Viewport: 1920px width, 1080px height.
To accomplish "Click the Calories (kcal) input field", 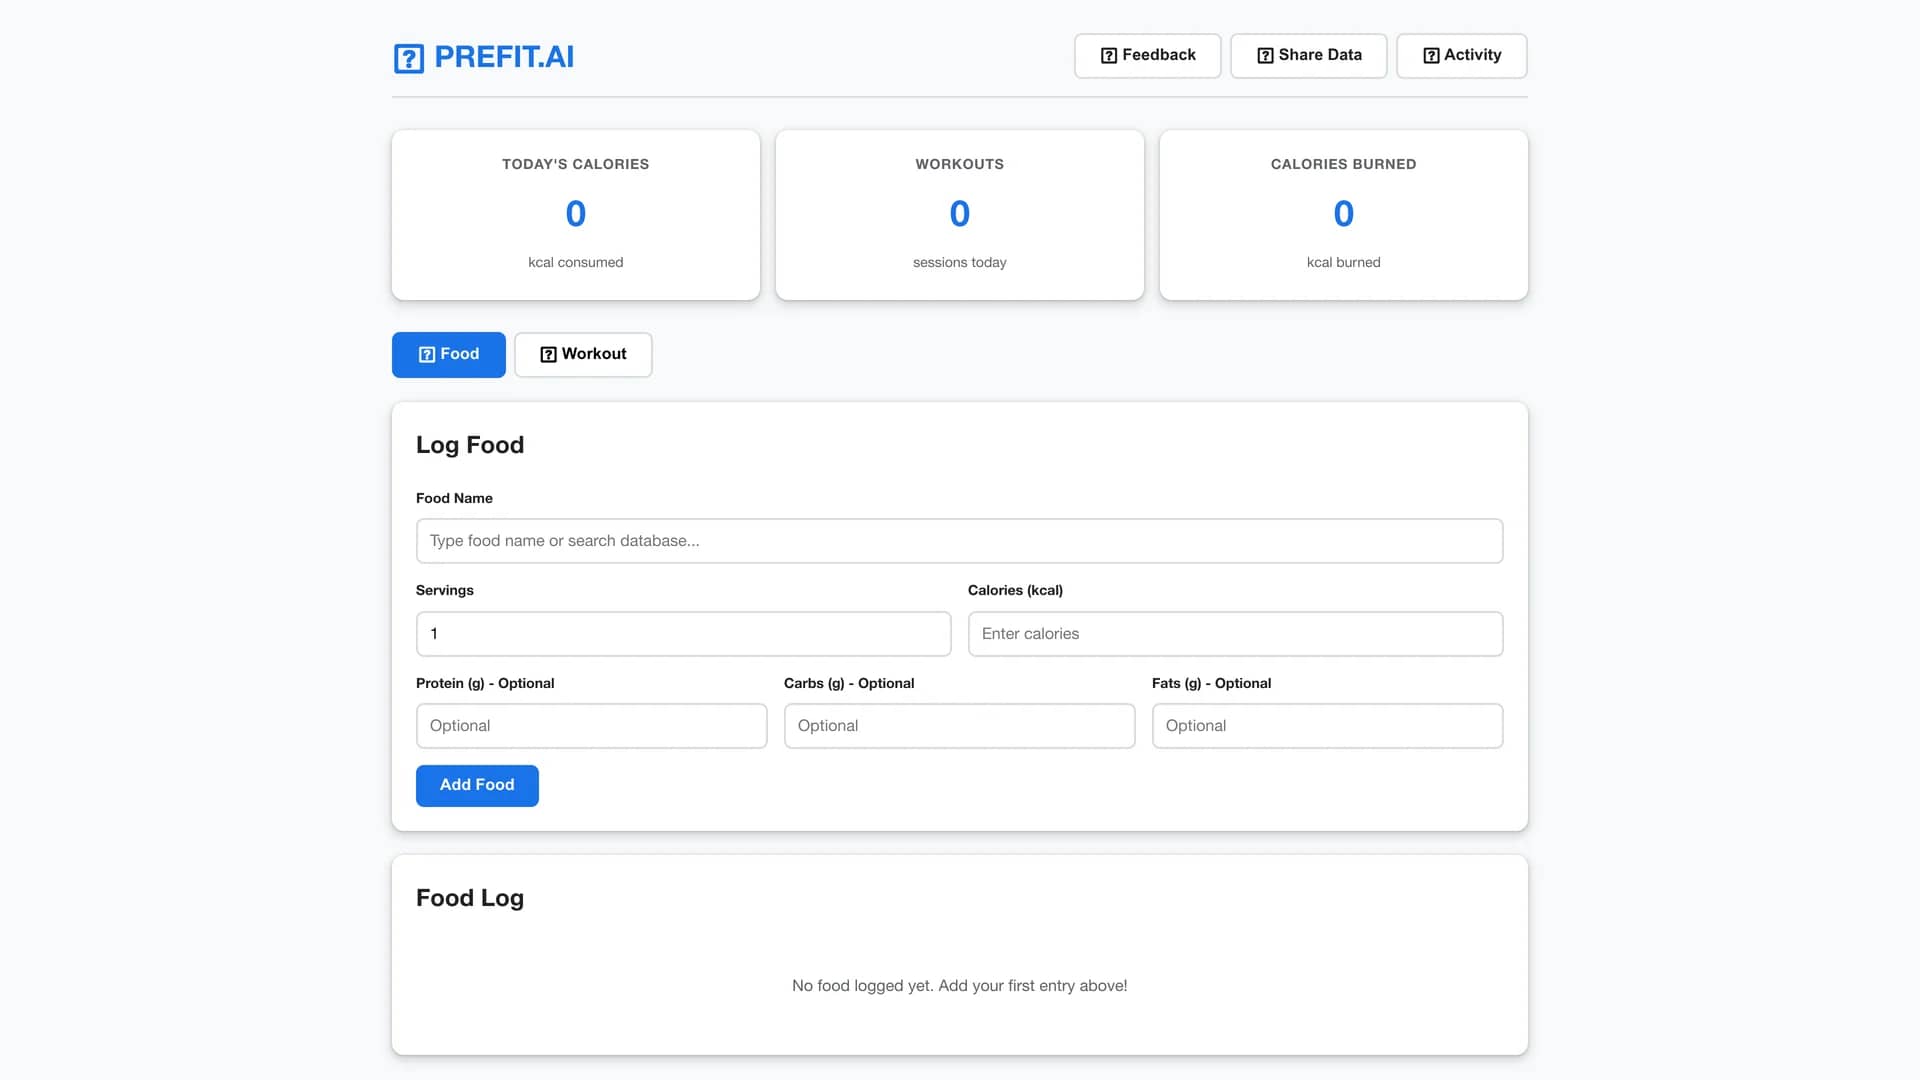I will coord(1235,634).
